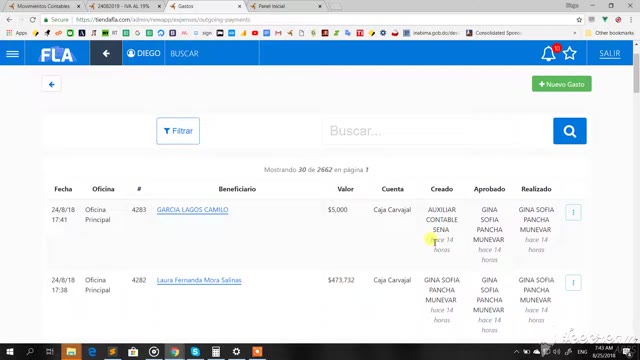Open the Other bookmarks folder

(609, 33)
